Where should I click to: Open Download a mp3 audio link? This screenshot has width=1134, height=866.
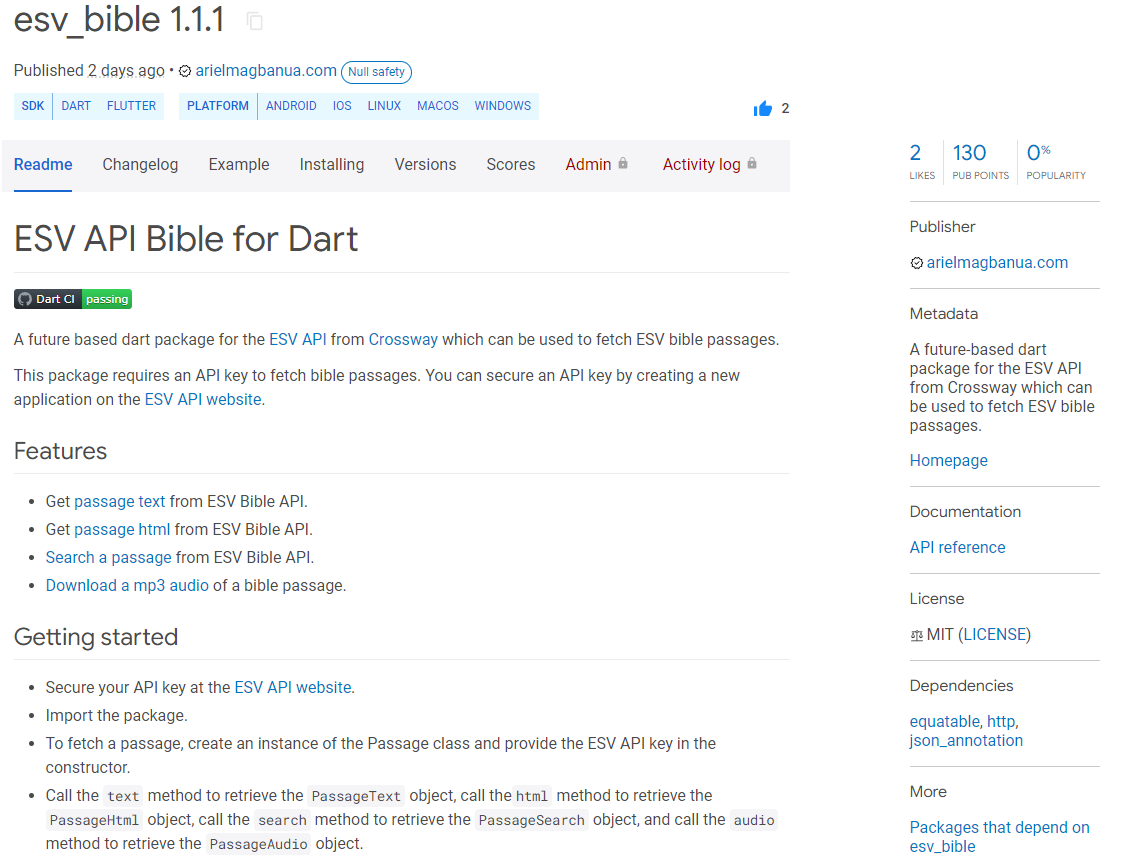point(127,586)
